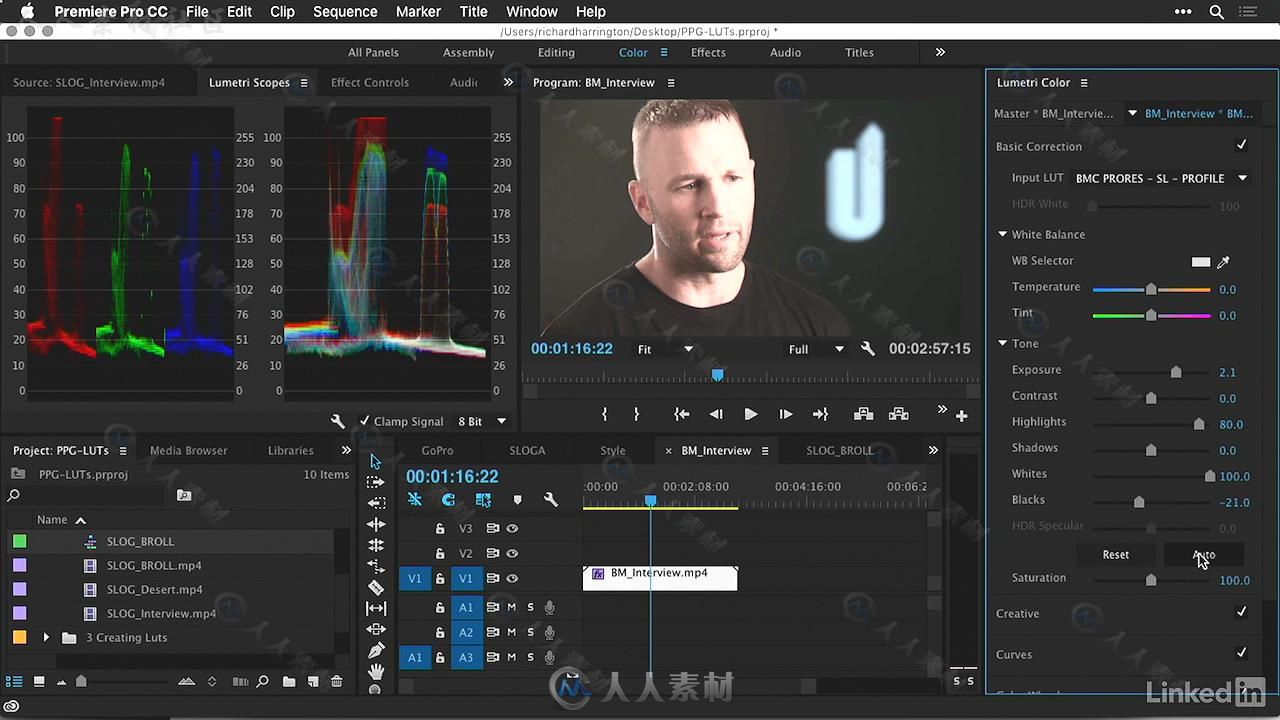
Task: Add a marker in the timeline
Action: pyautogui.click(x=517, y=499)
